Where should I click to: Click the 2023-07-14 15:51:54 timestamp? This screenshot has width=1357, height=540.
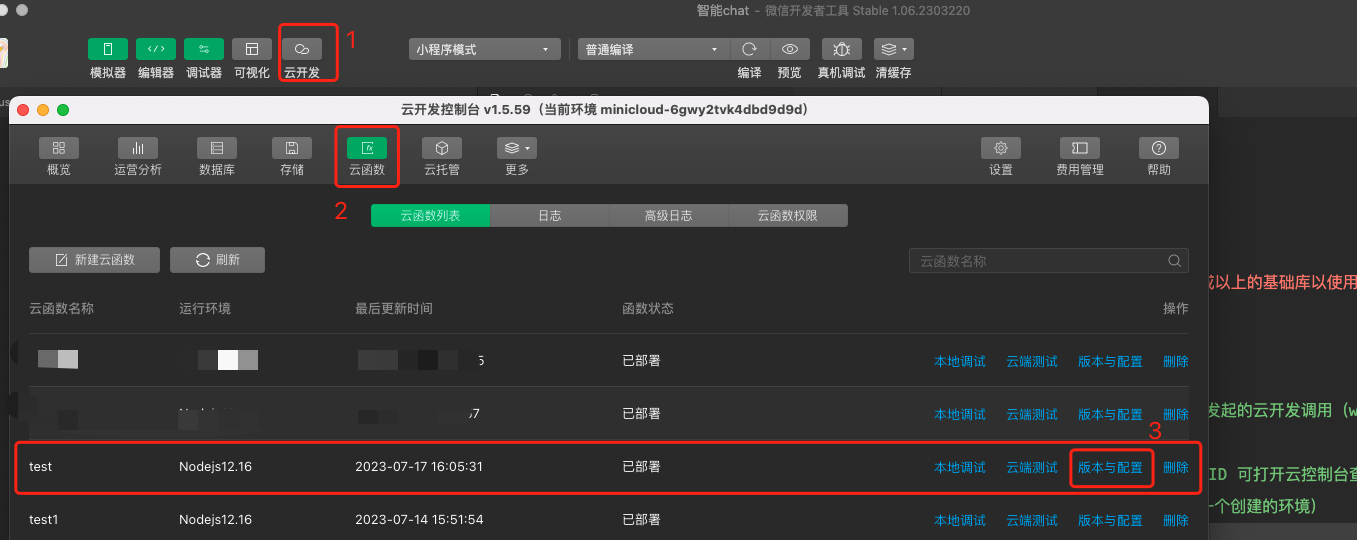pyautogui.click(x=419, y=520)
